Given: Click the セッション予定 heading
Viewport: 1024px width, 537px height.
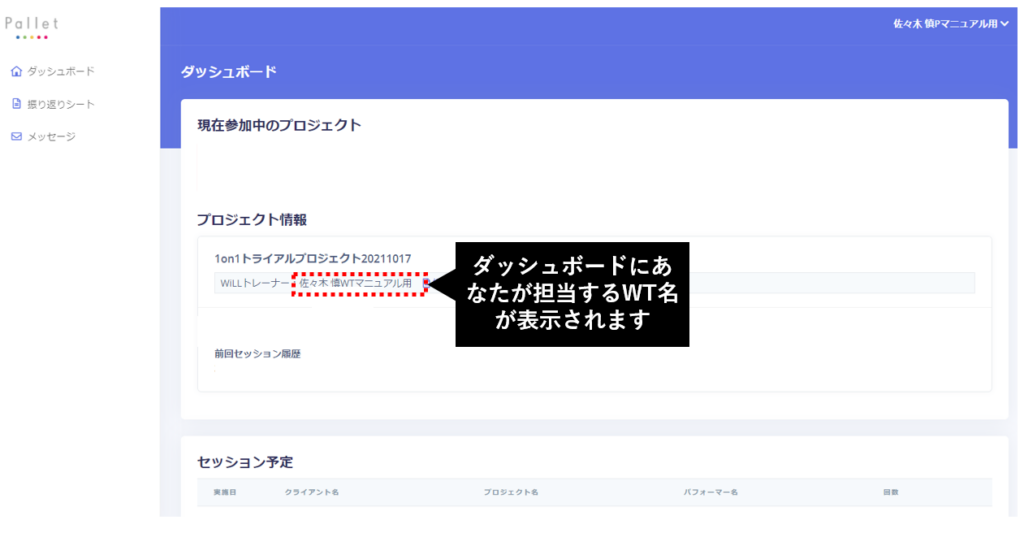Looking at the screenshot, I should tap(245, 462).
